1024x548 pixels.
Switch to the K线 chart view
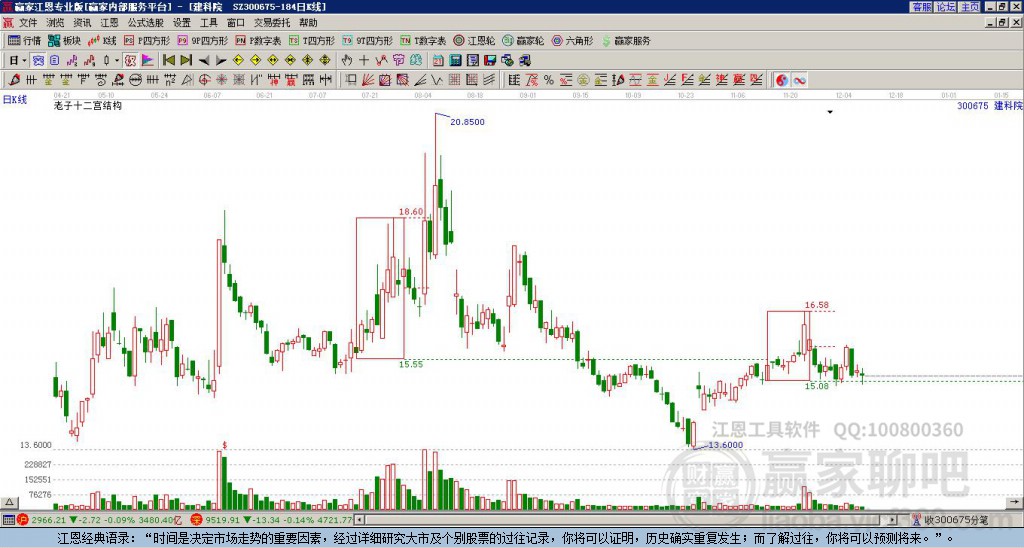(102, 40)
